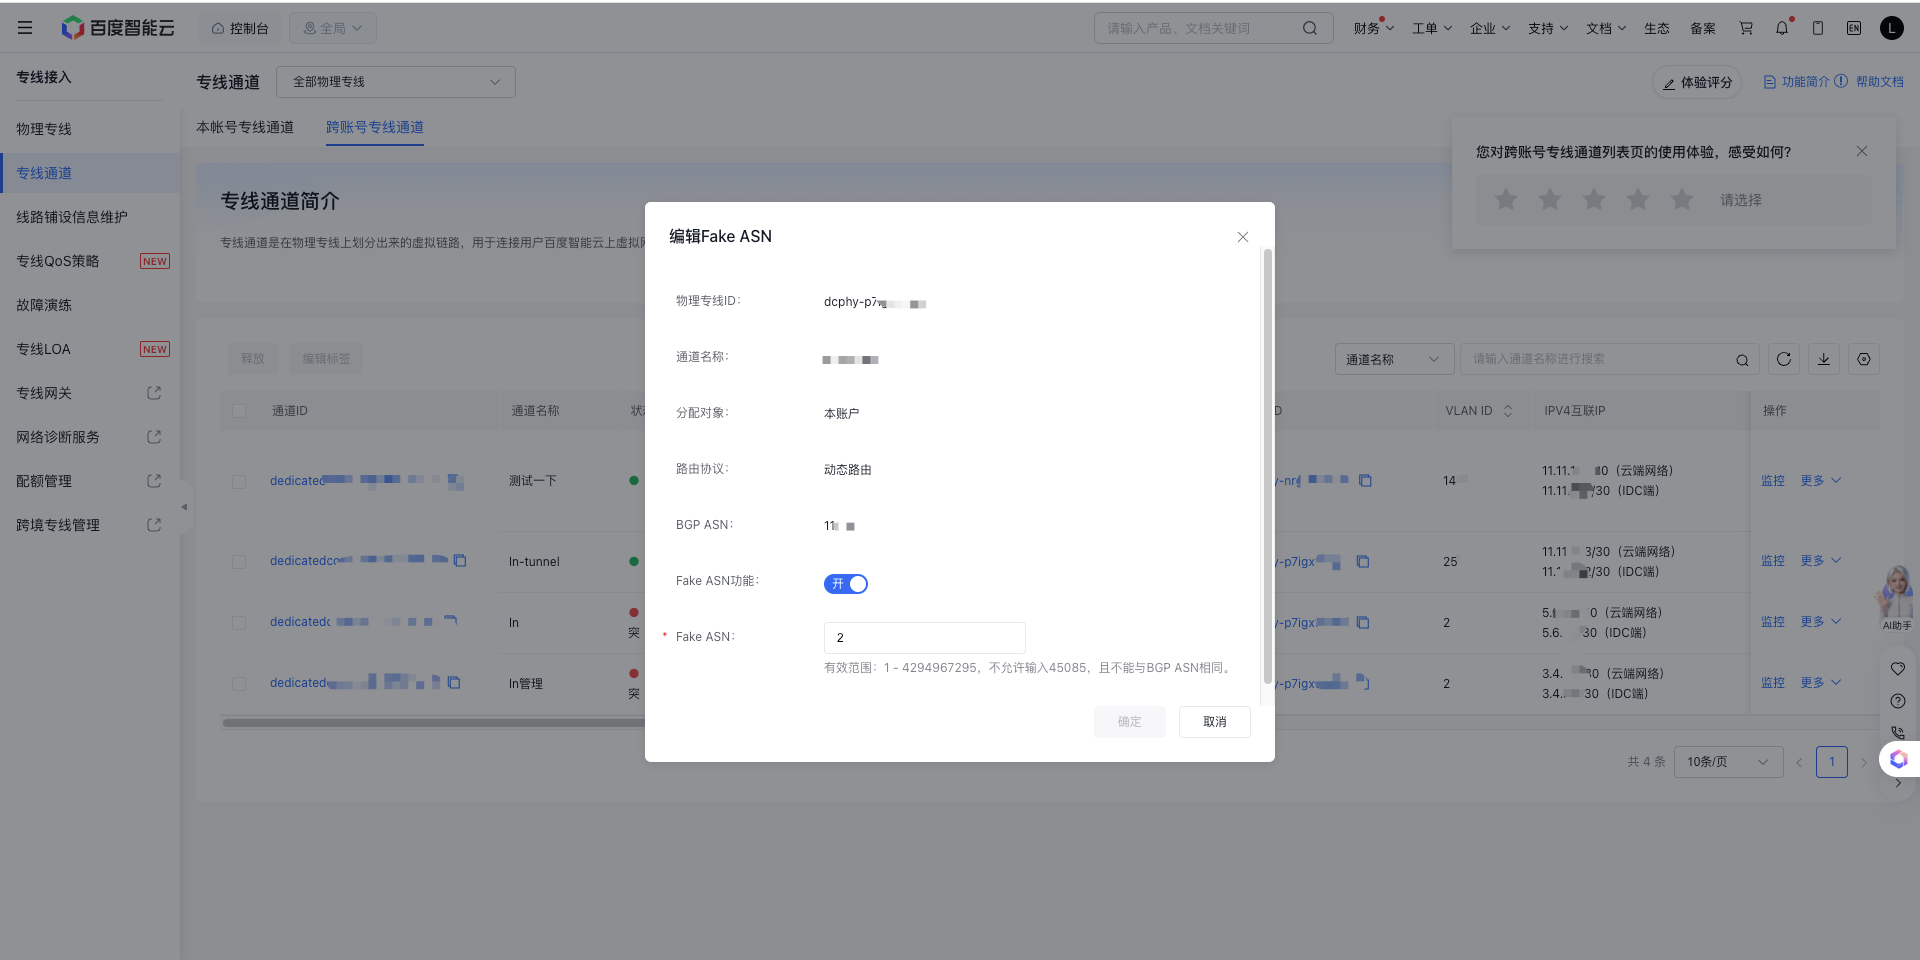Copy channel ID in the In管理 row
Screen dimensions: 1920x960
tap(454, 682)
